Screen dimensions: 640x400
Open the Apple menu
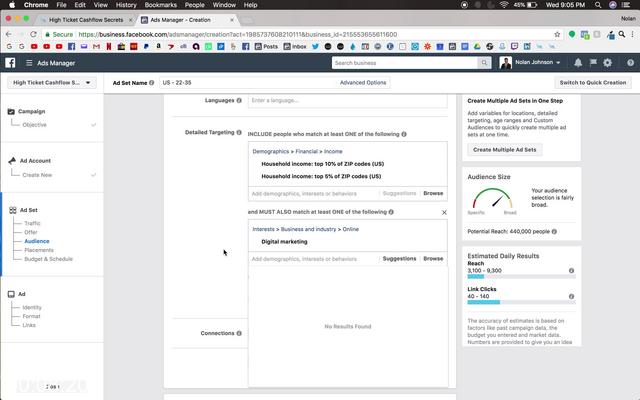click(x=12, y=5)
